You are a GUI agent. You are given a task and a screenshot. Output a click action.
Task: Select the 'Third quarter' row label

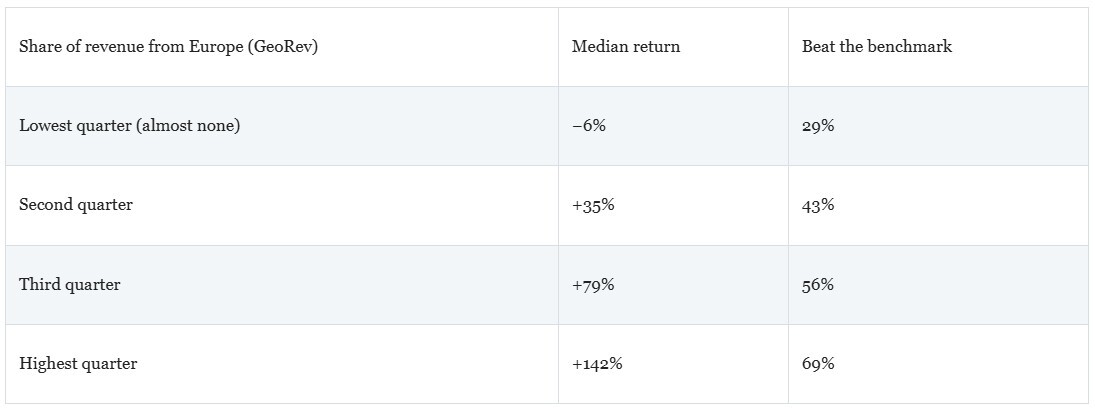pyautogui.click(x=69, y=285)
